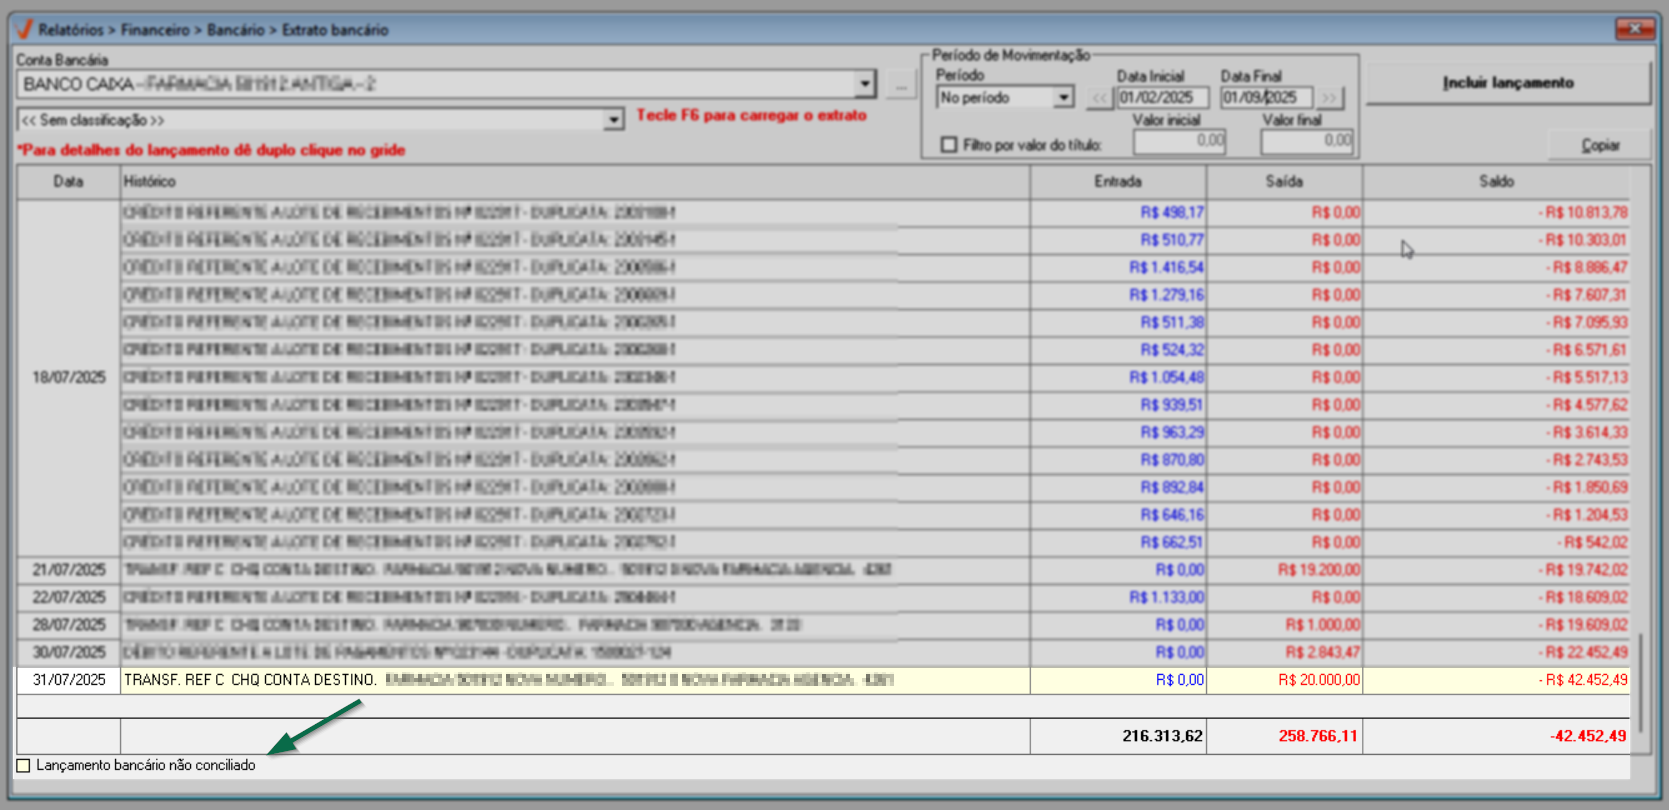
Task: Click the Data column header
Action: pyautogui.click(x=68, y=182)
